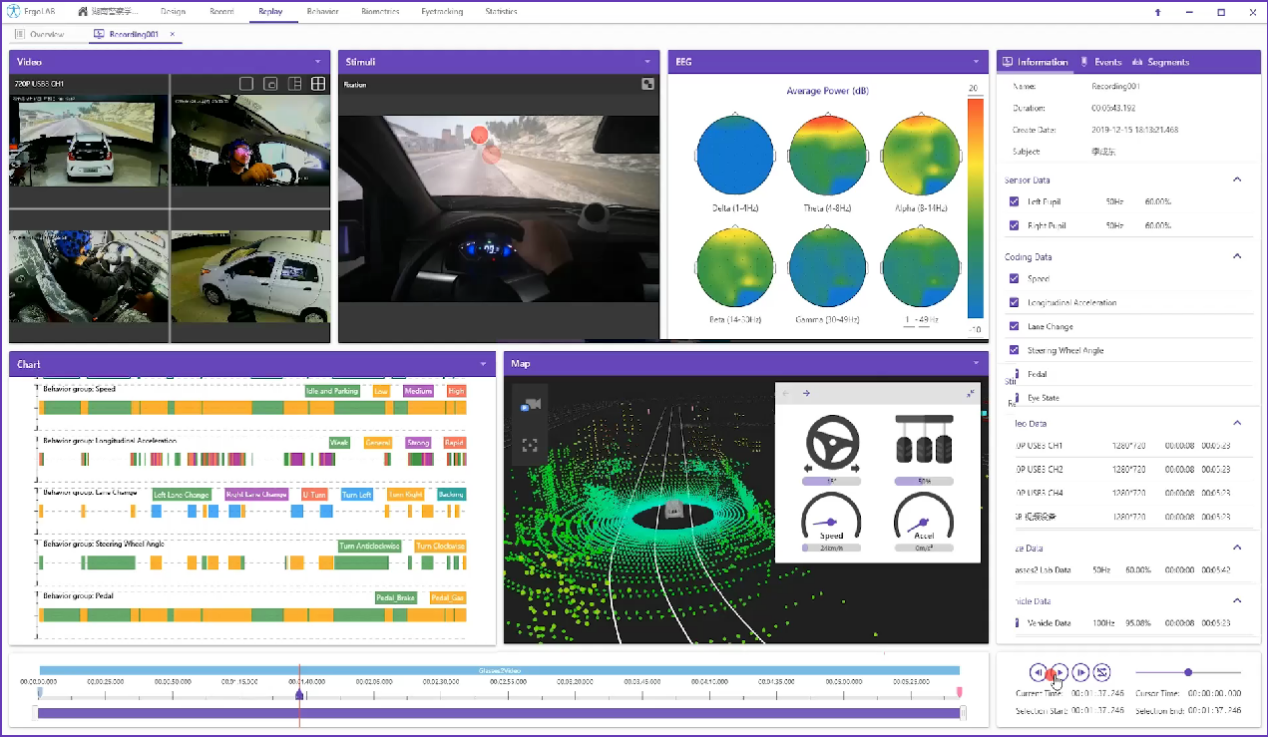
Task: Click the camera icon in Map panel
Action: coord(530,404)
